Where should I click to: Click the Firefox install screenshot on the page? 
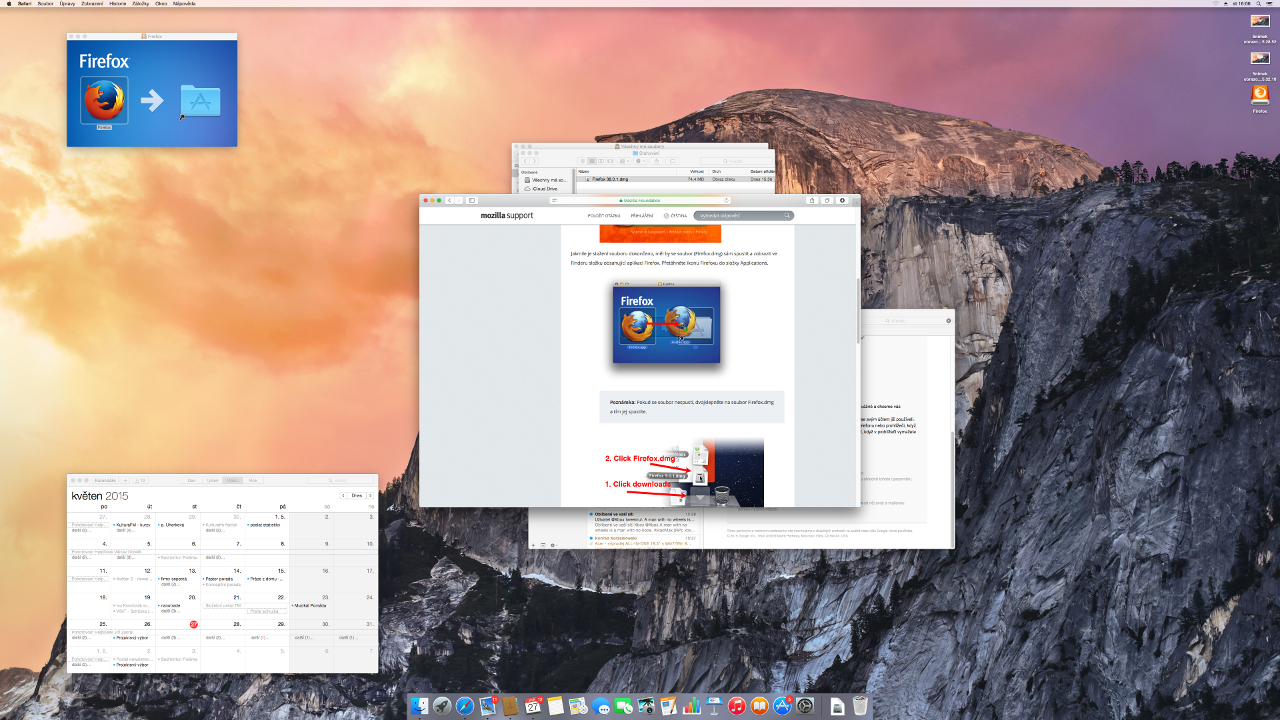click(x=666, y=325)
